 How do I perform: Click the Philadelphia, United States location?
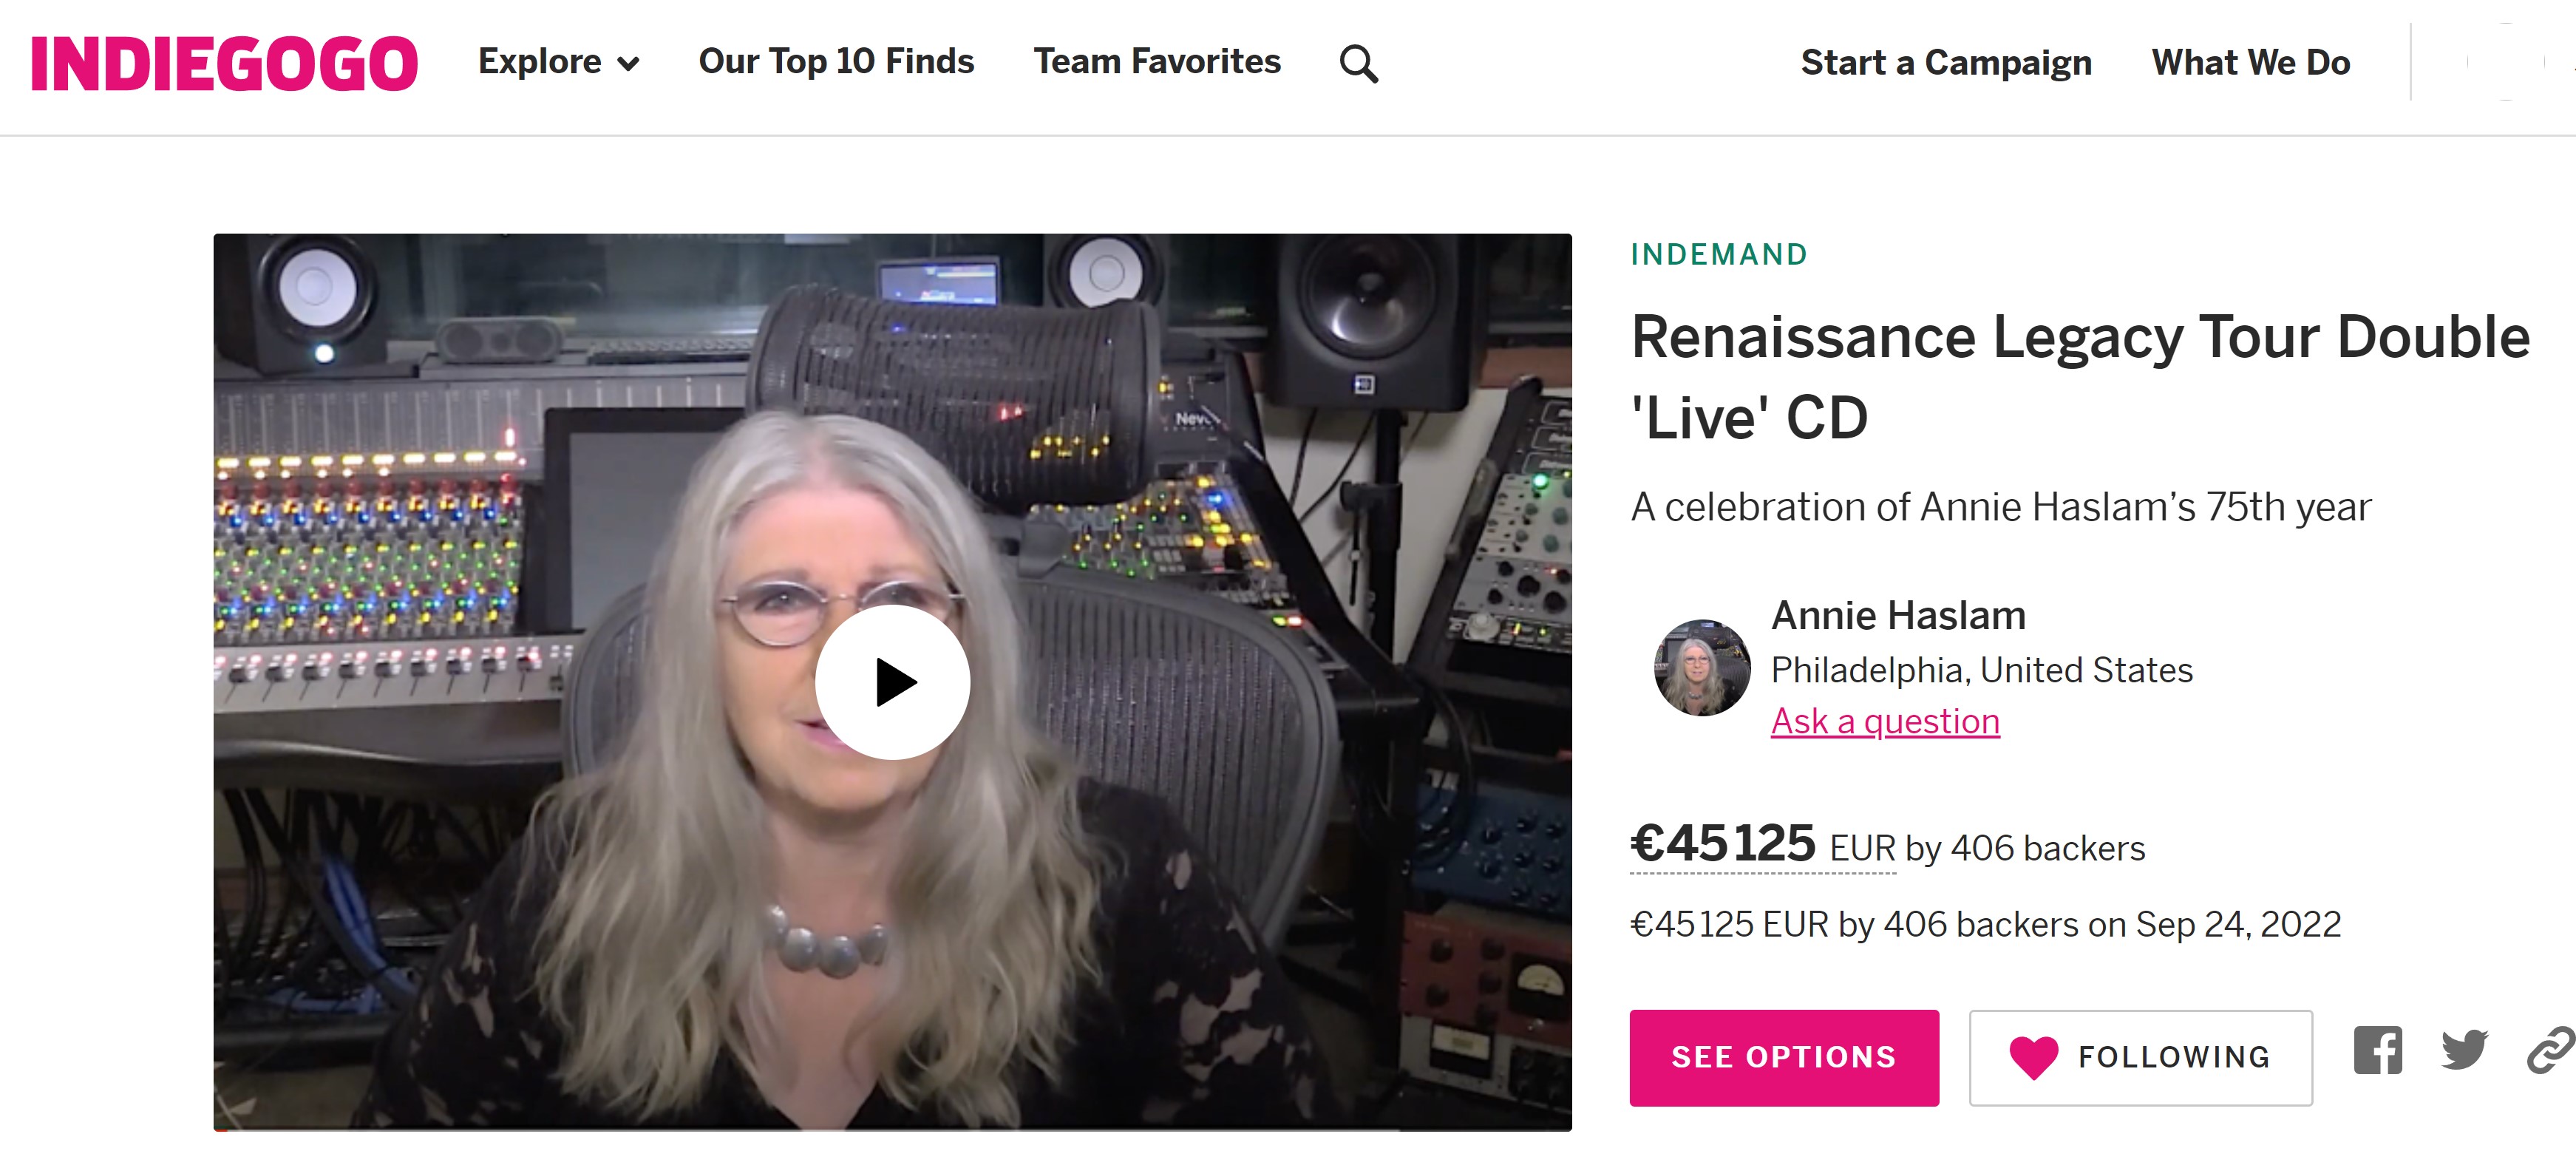click(x=1981, y=670)
